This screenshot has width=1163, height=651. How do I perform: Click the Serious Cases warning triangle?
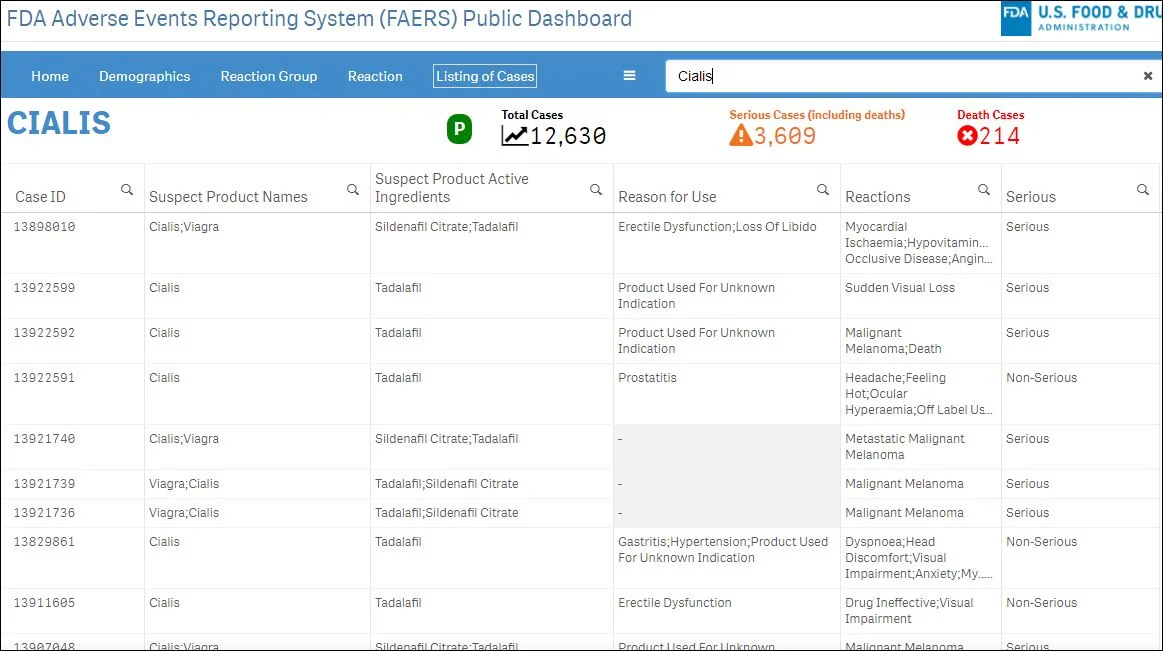pyautogui.click(x=740, y=136)
